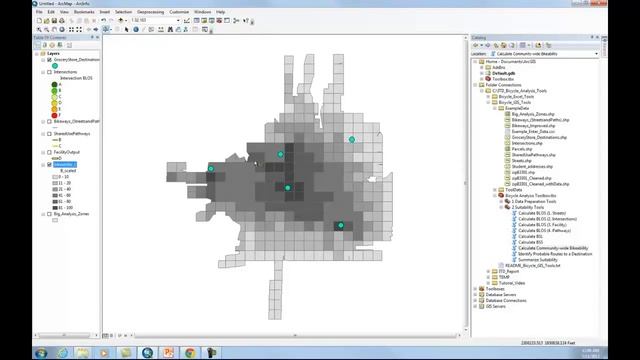Viewport: 640px width, 360px height.
Task: Expand the ToolData folder
Action: (x=495, y=190)
